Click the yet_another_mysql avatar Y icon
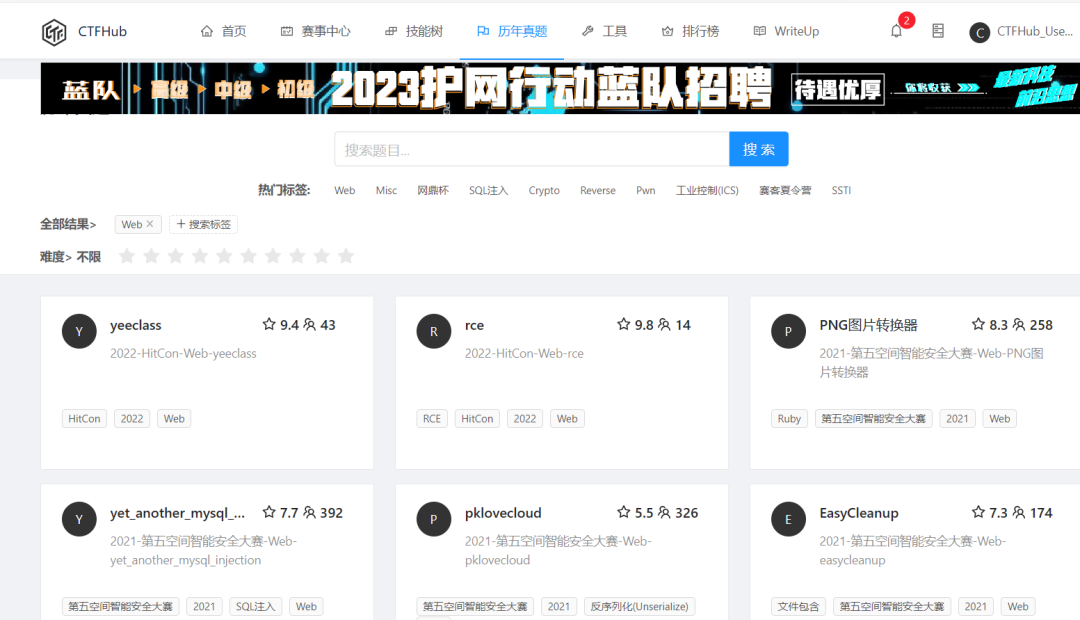Screen dimensions: 1080x620 pyautogui.click(x=79, y=519)
